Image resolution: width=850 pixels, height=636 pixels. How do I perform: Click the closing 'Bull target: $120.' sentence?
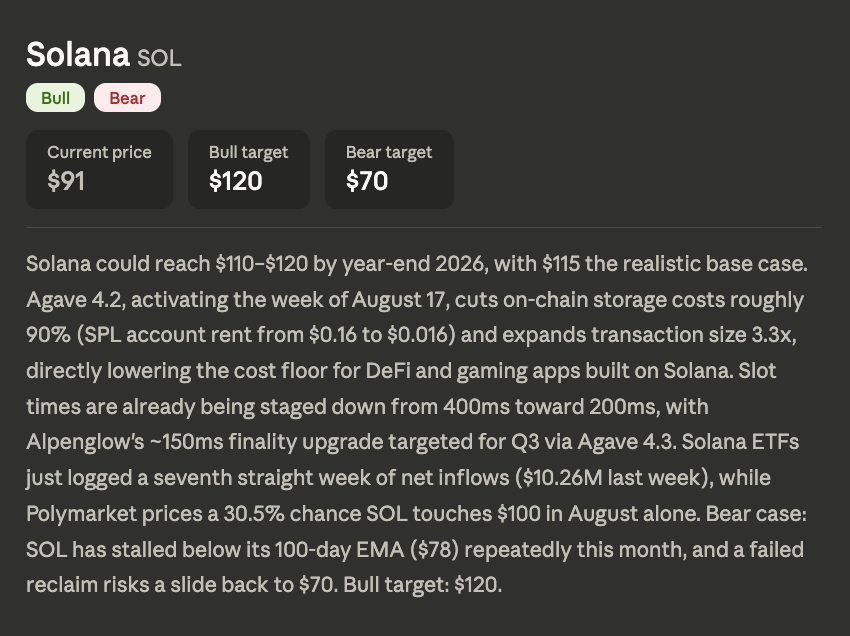423,585
